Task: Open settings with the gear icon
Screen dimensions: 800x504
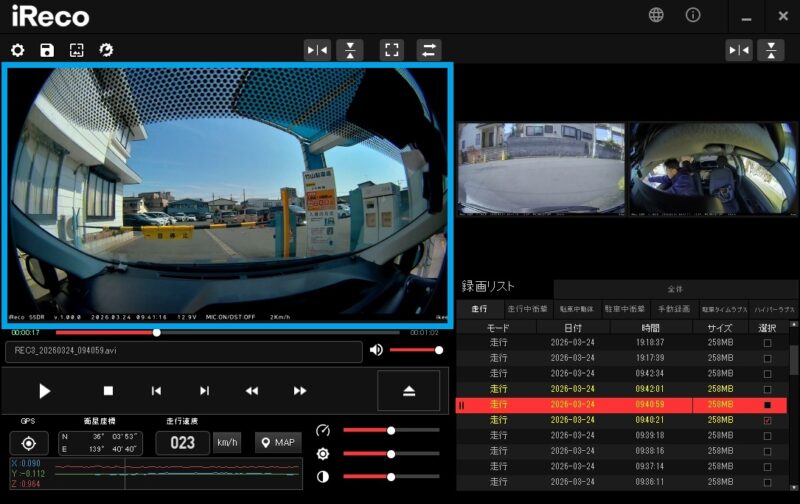Action: pos(17,50)
